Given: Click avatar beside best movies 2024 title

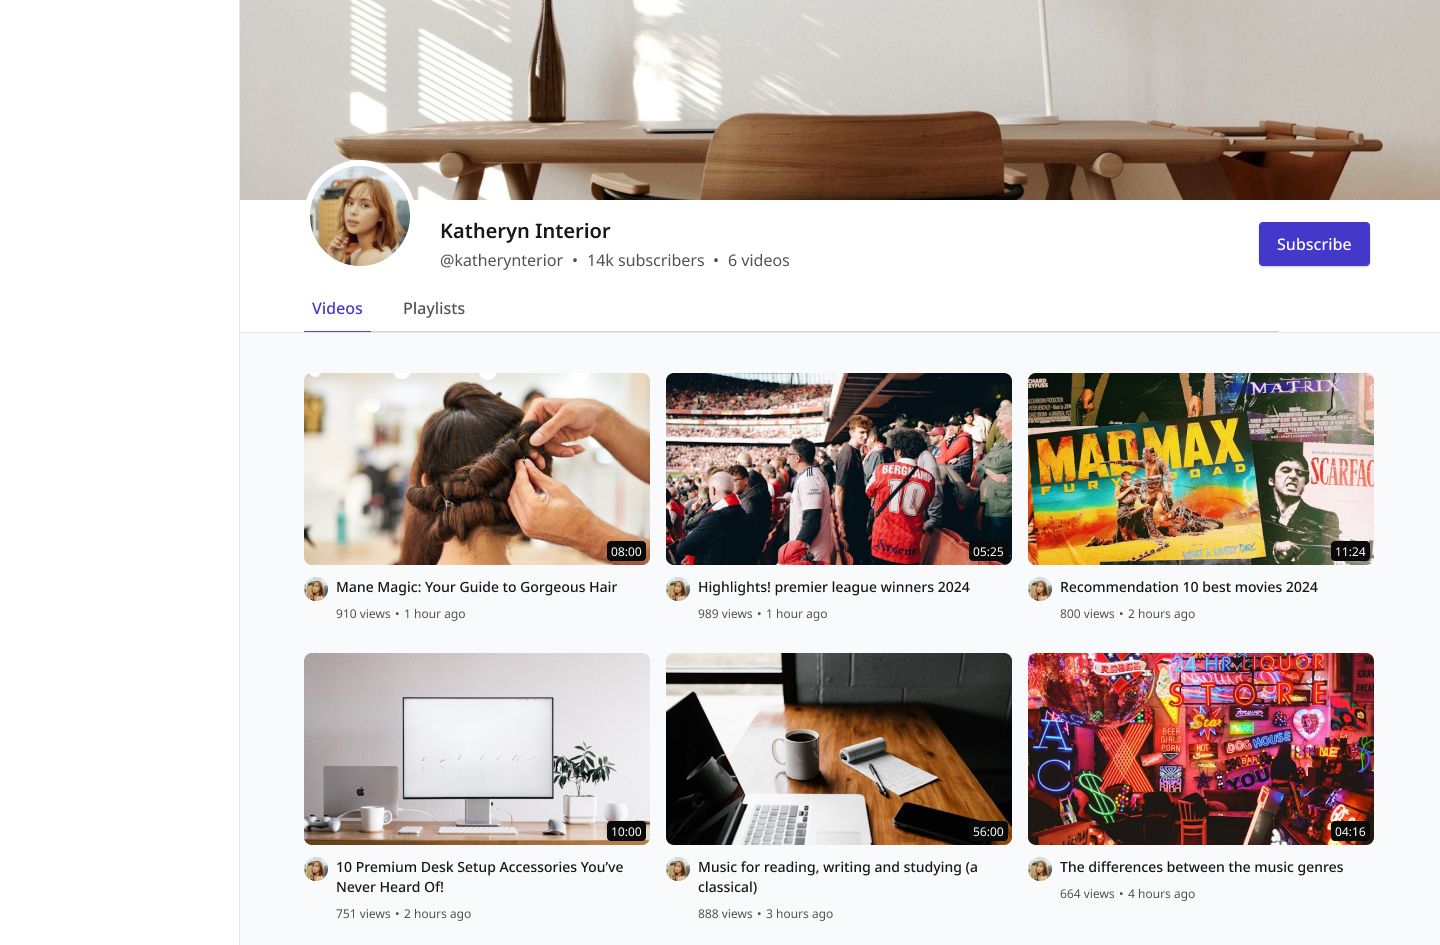Looking at the screenshot, I should (1040, 589).
